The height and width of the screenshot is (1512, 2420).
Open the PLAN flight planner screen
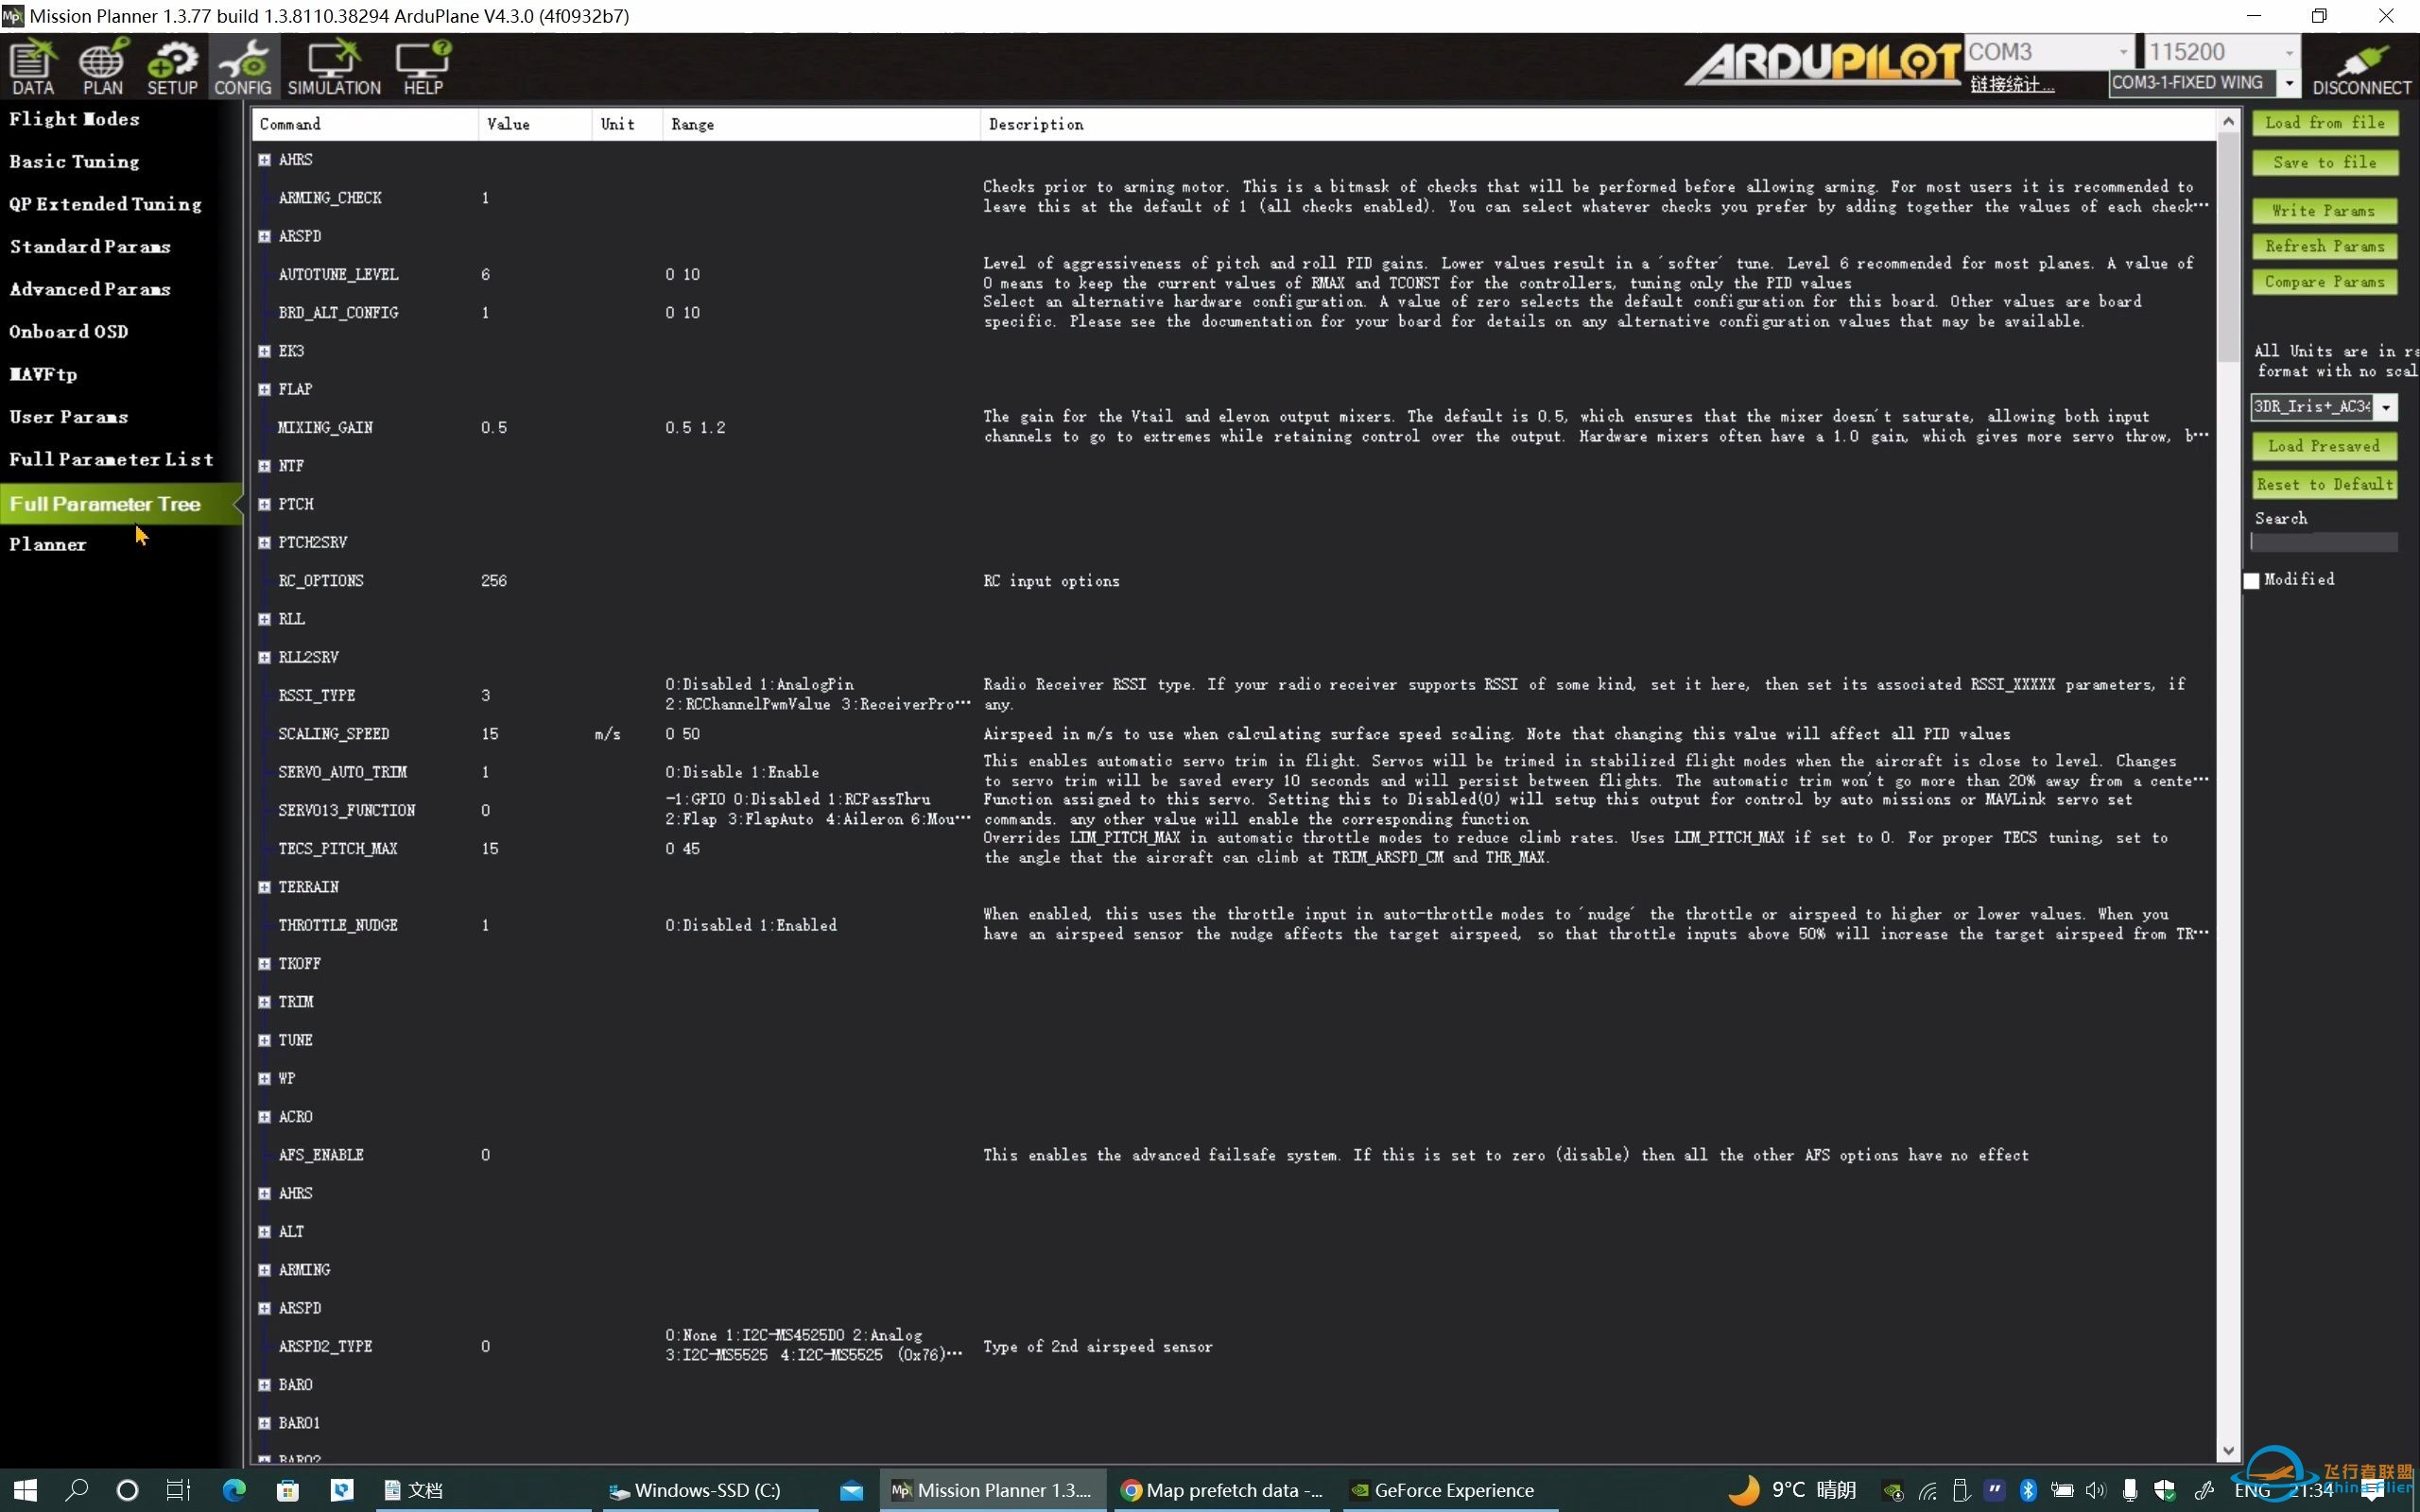pos(103,67)
